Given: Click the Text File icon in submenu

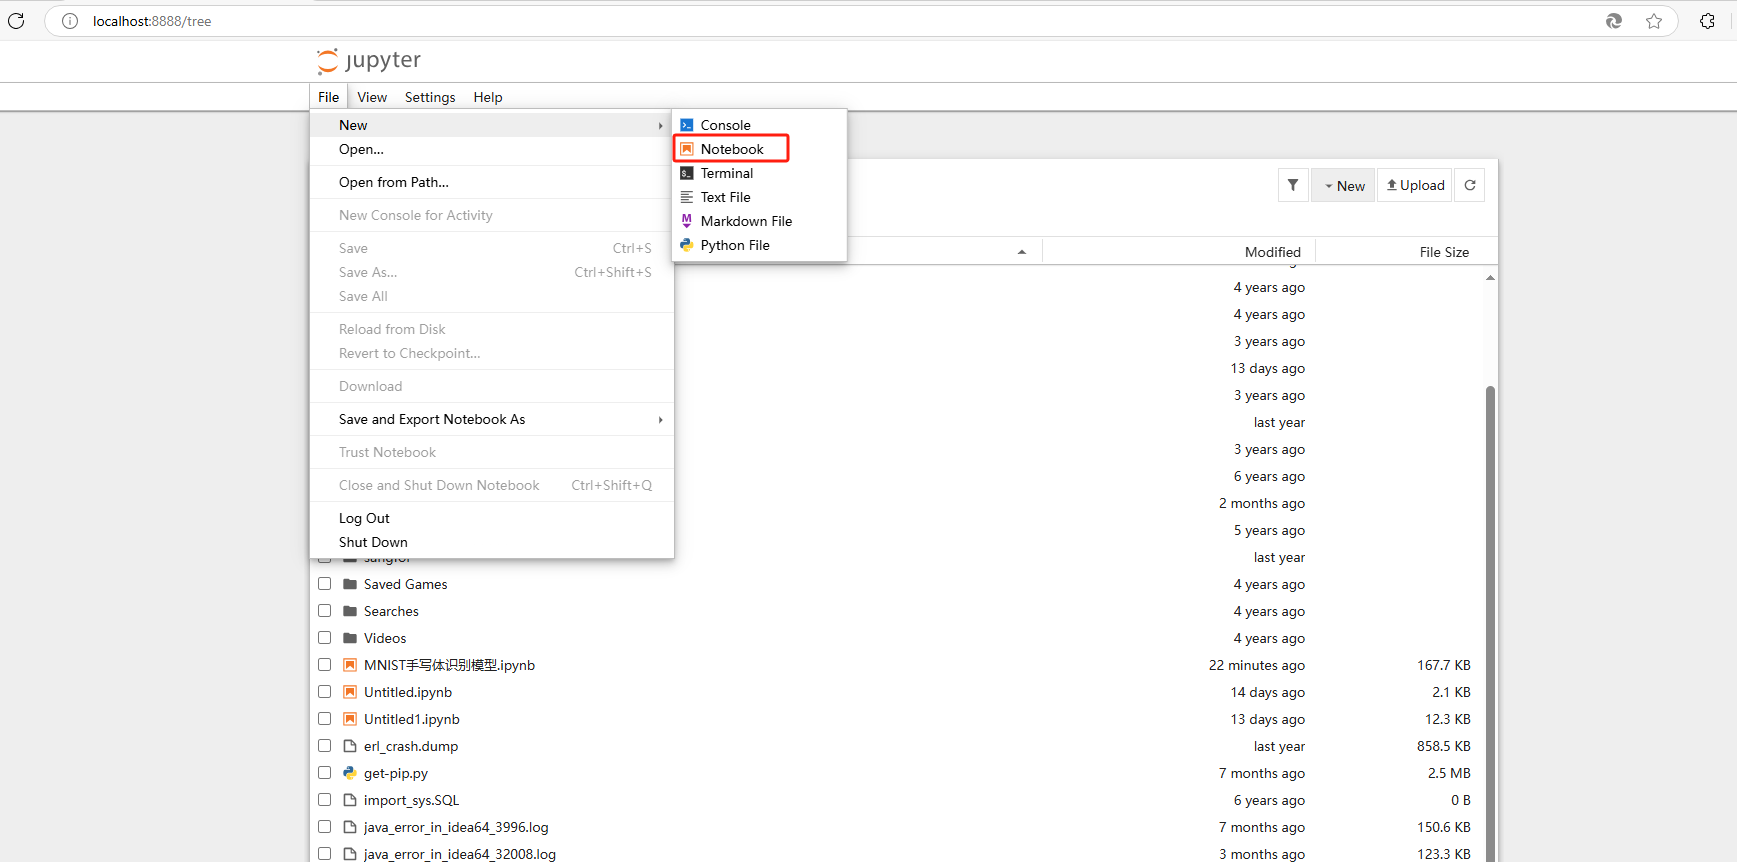Looking at the screenshot, I should pyautogui.click(x=687, y=197).
